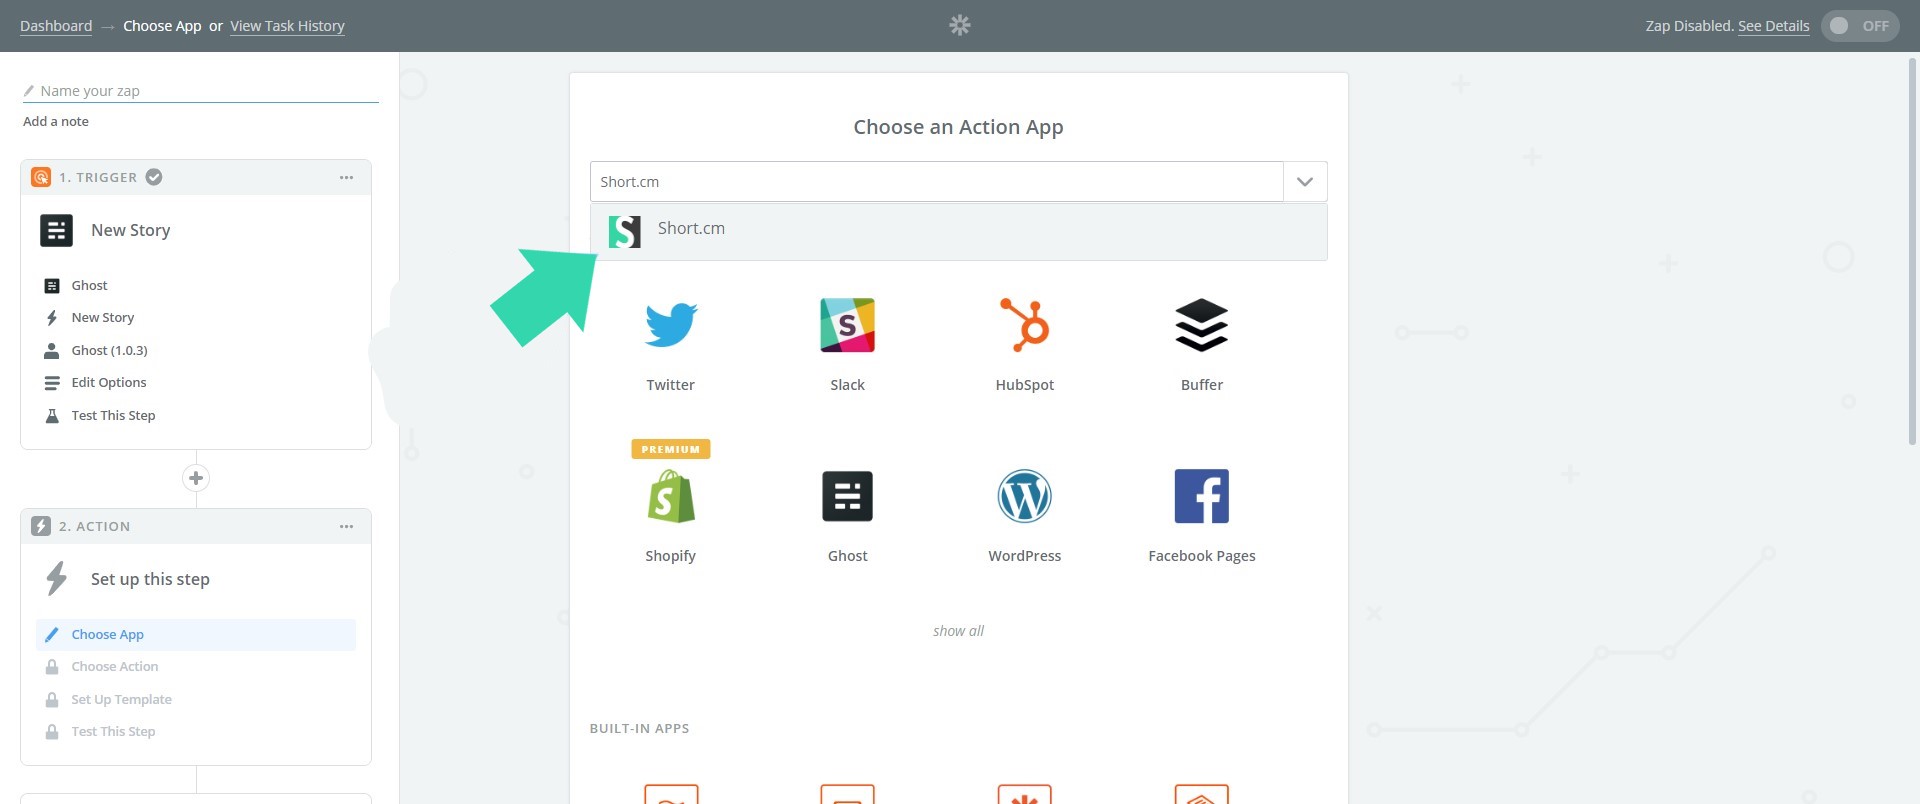Pick the WordPress app icon
The image size is (1920, 804).
click(1024, 497)
